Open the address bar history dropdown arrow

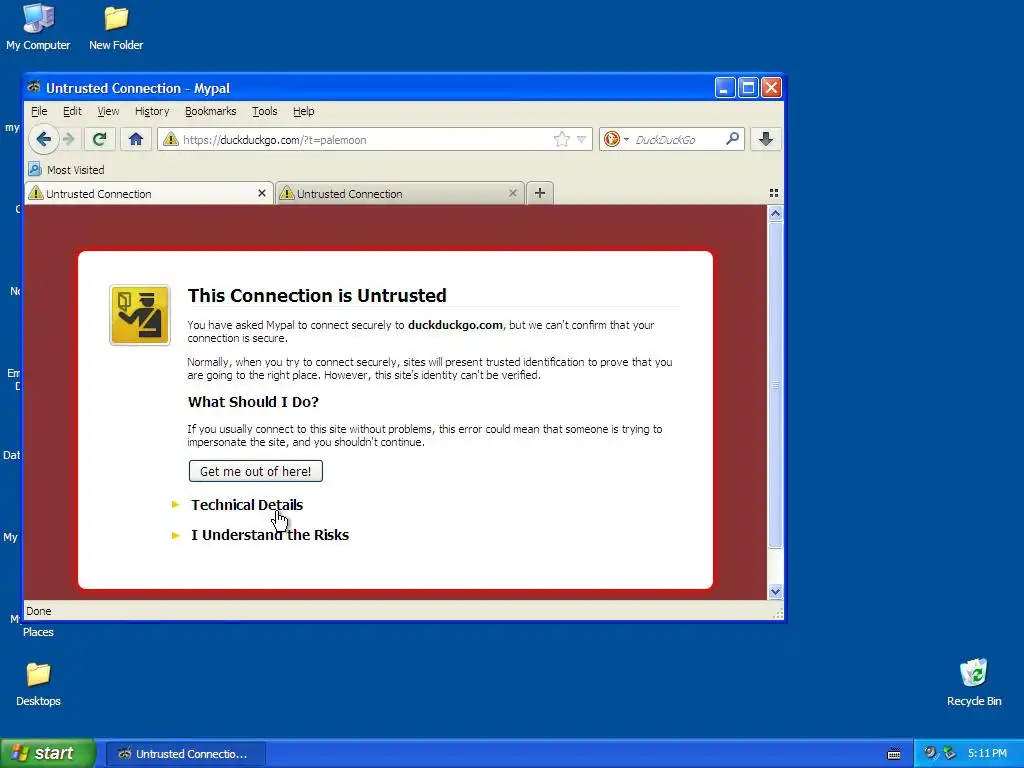581,139
